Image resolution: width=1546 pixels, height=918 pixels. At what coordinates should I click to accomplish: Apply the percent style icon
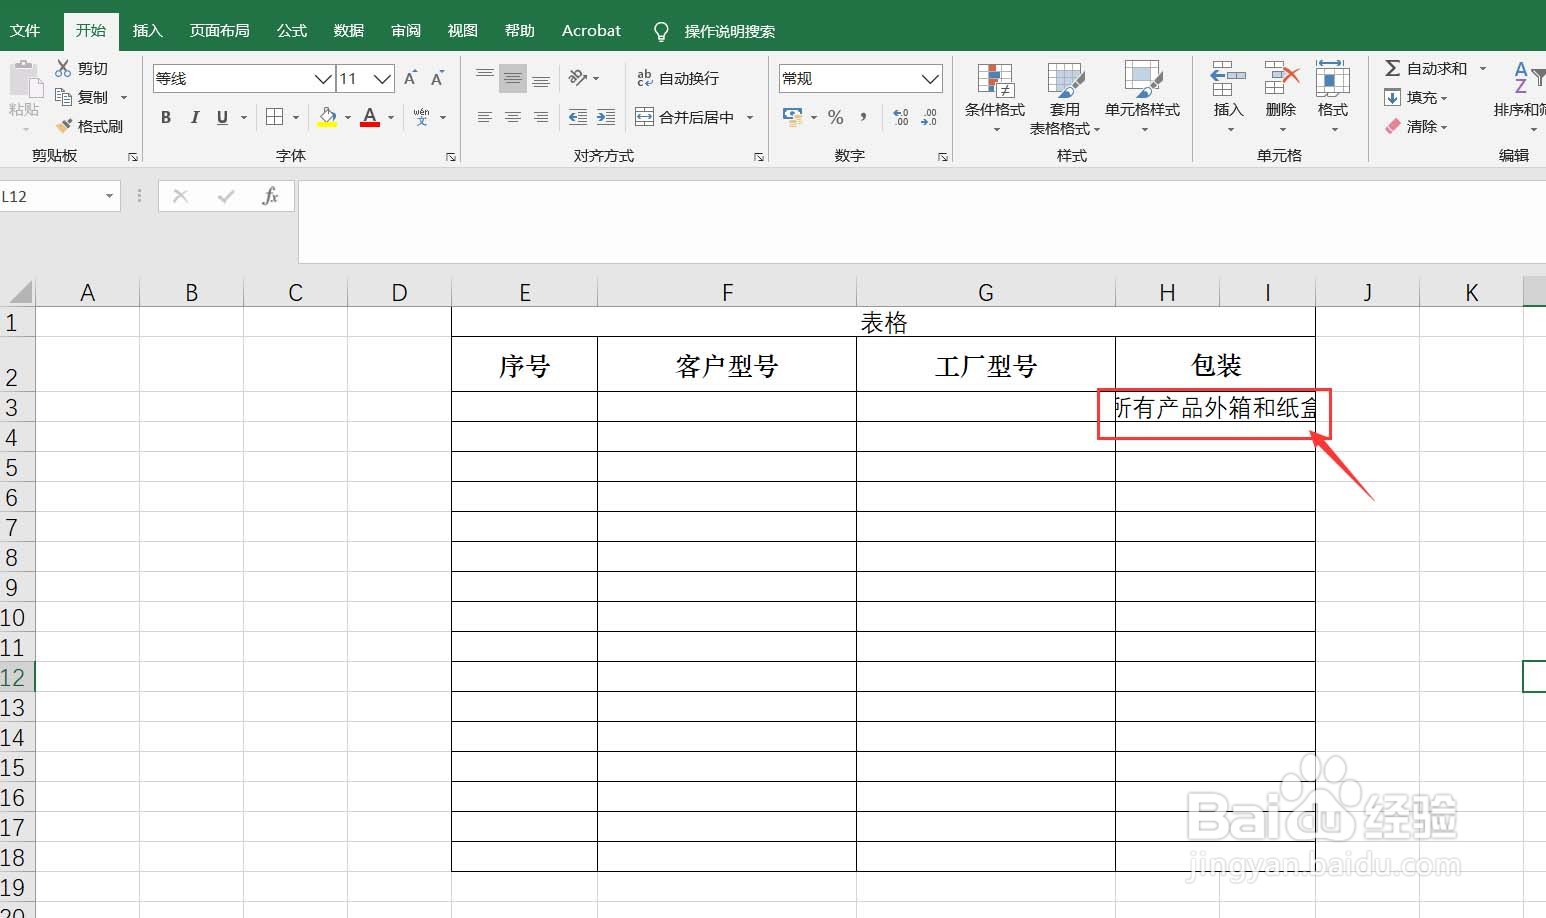pos(836,117)
